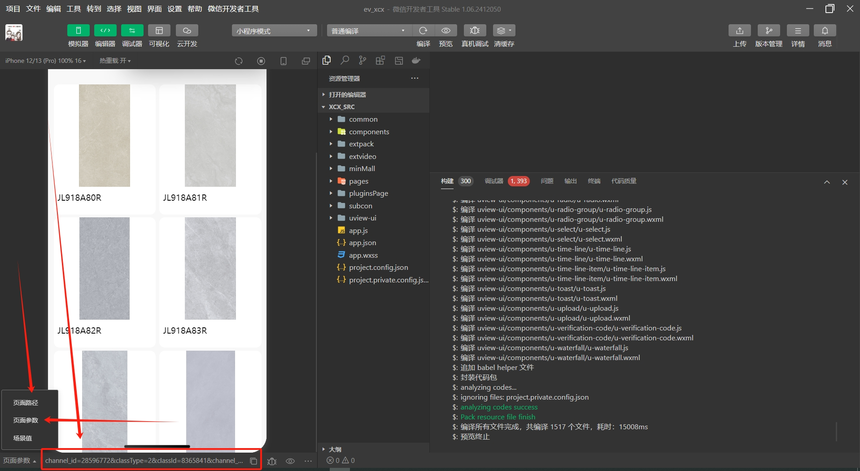Open the file explorer icon in sidebar
This screenshot has height=471, width=860.
click(x=327, y=60)
